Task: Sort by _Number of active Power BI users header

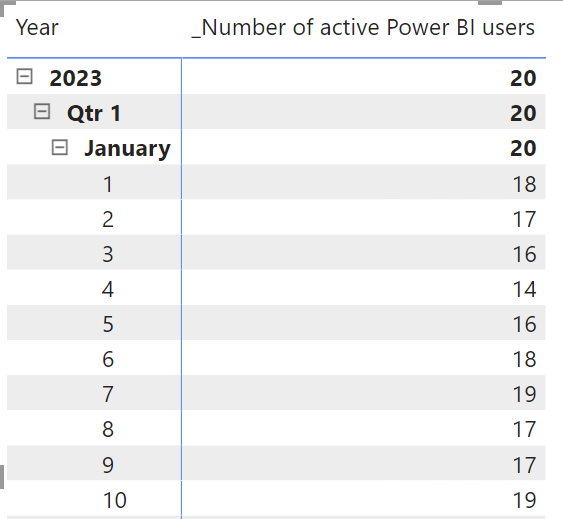Action: [x=363, y=28]
